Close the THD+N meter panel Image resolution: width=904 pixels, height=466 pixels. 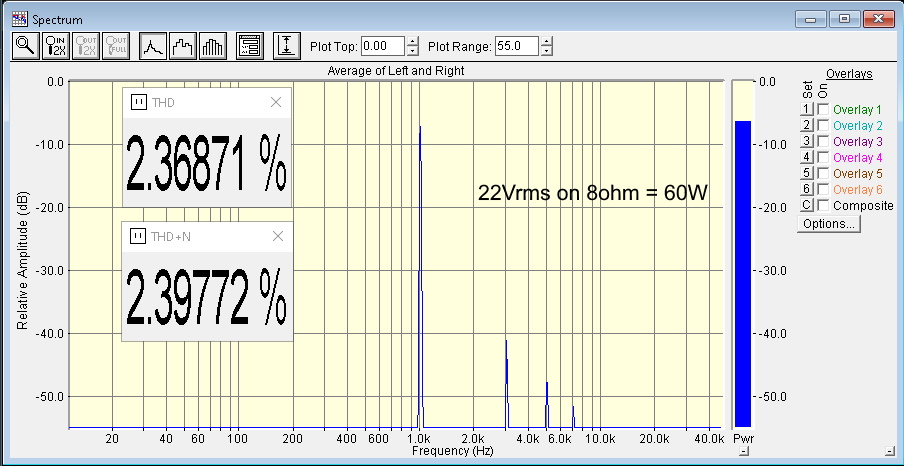pyautogui.click(x=277, y=236)
